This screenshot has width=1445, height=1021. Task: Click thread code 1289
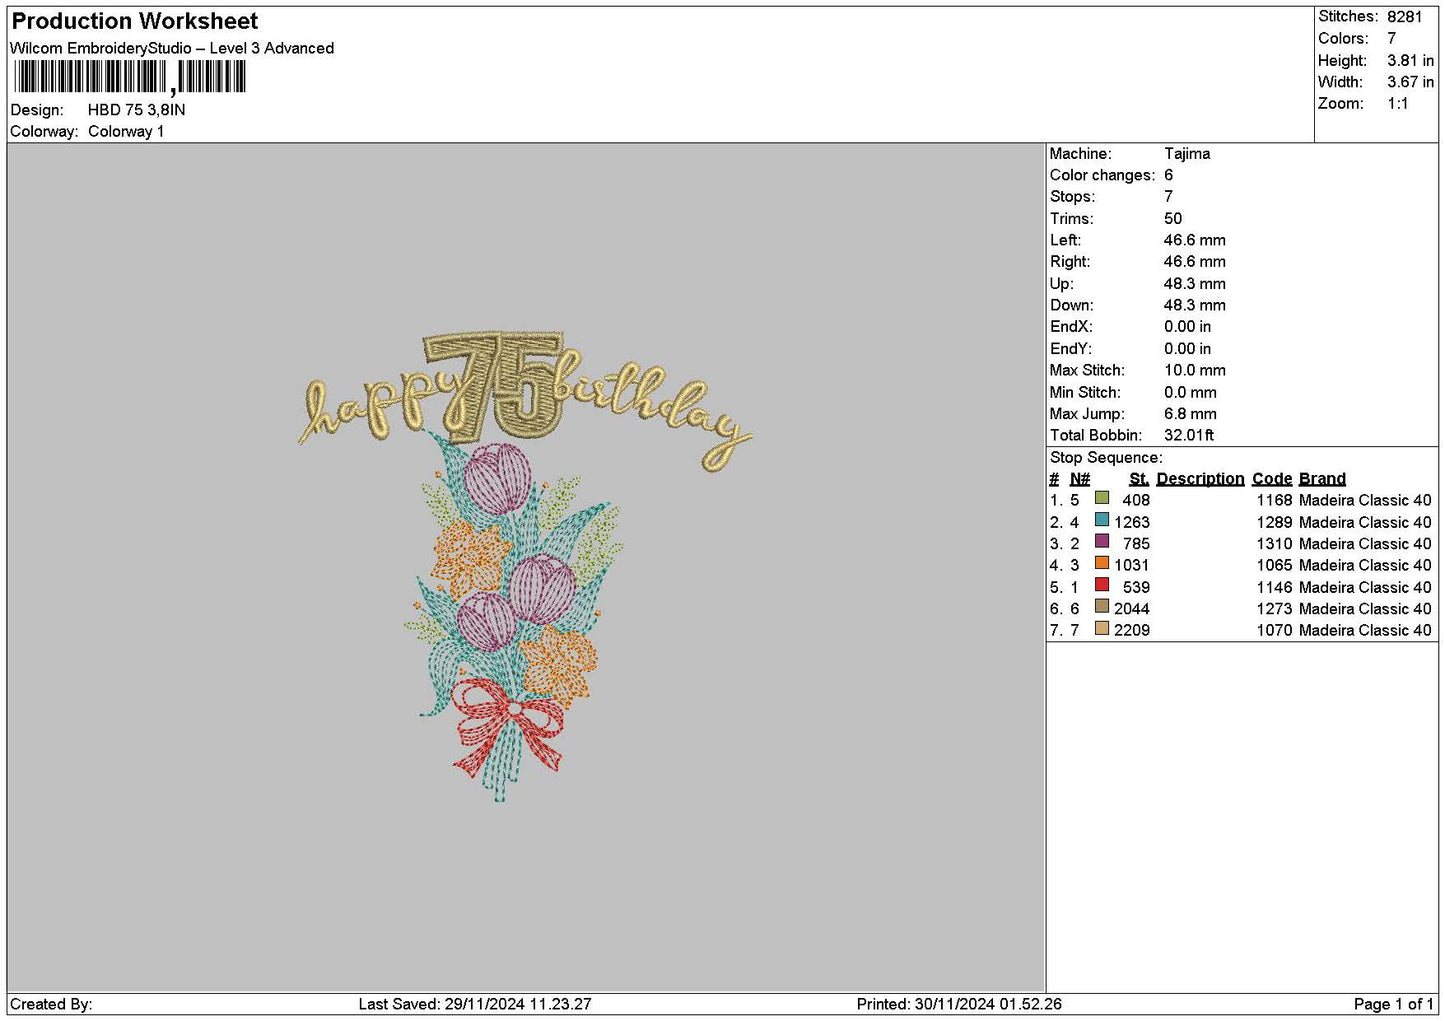coord(1275,522)
